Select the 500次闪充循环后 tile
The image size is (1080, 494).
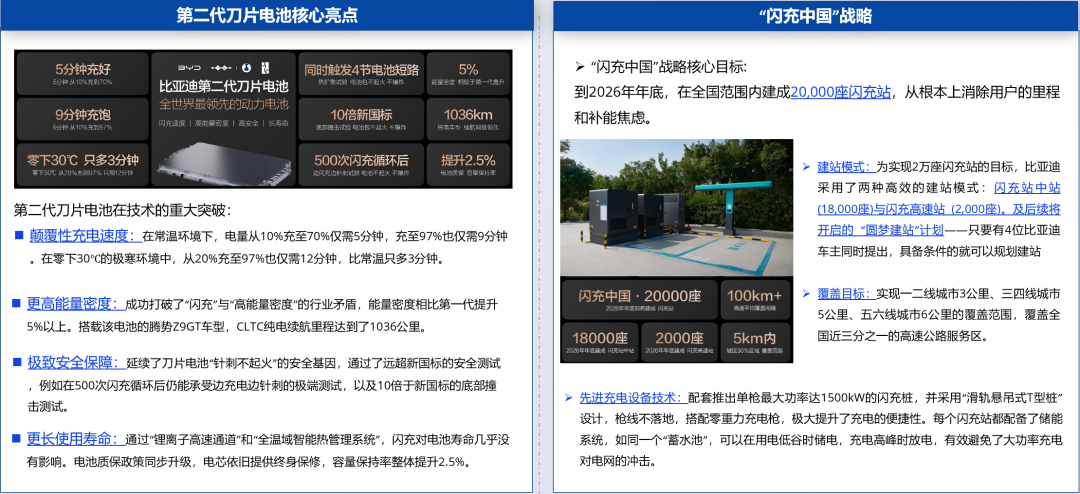[x=361, y=163]
